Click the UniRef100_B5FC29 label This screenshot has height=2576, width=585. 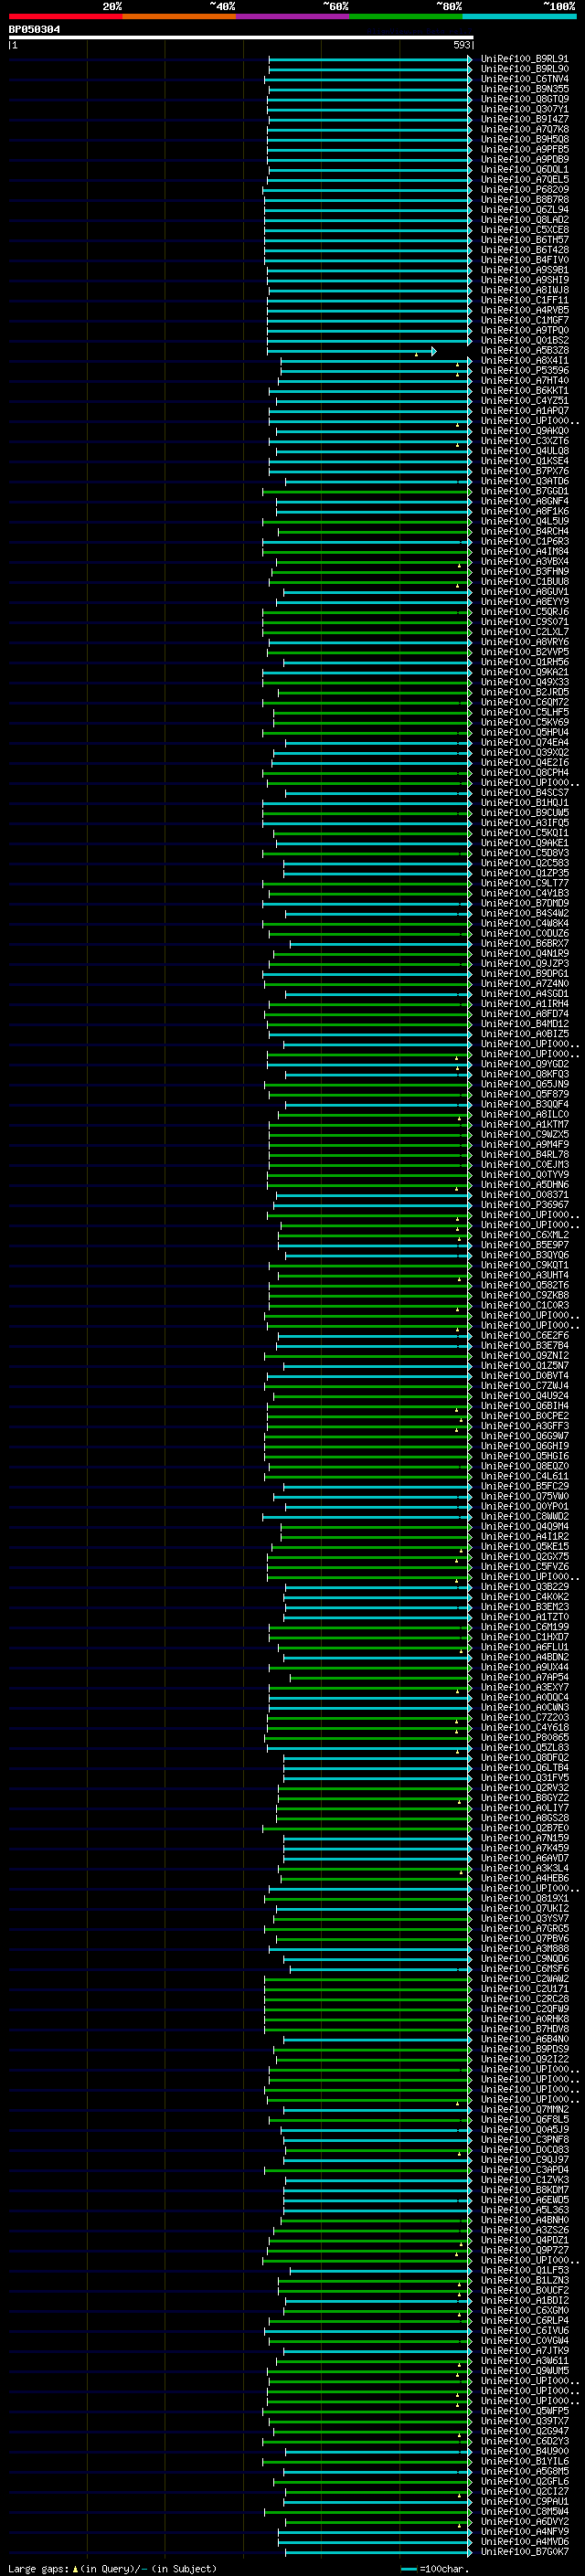pyautogui.click(x=524, y=1486)
